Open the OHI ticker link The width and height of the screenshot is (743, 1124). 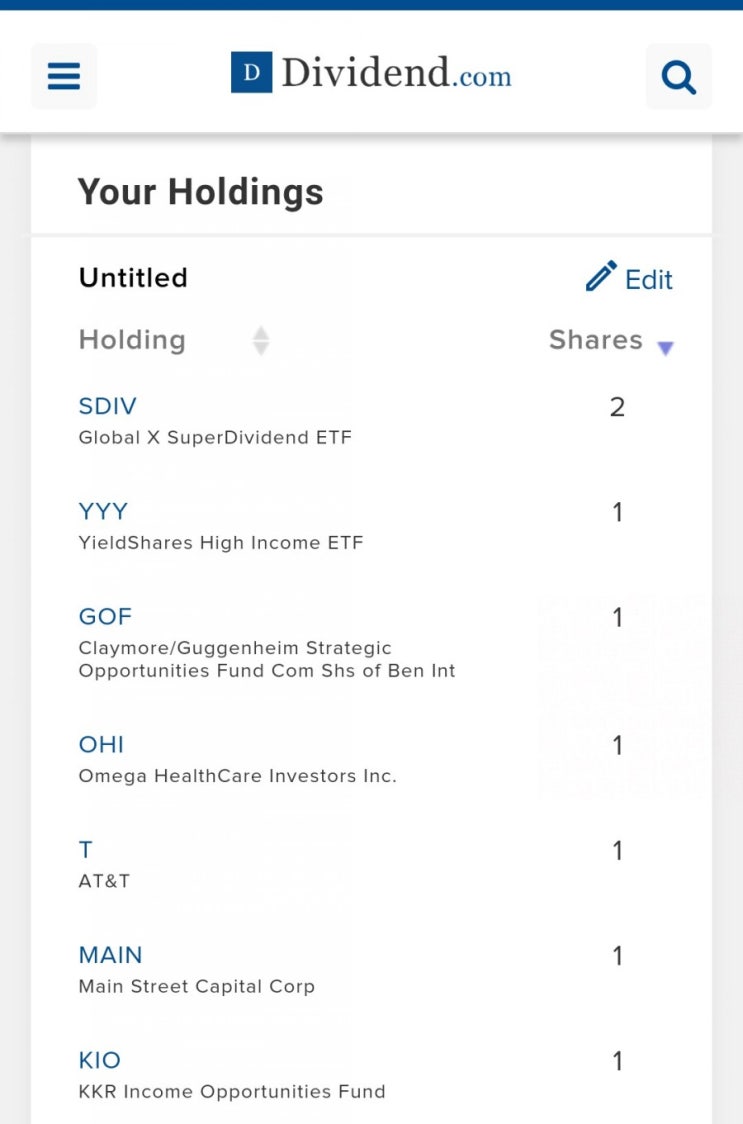(x=101, y=745)
